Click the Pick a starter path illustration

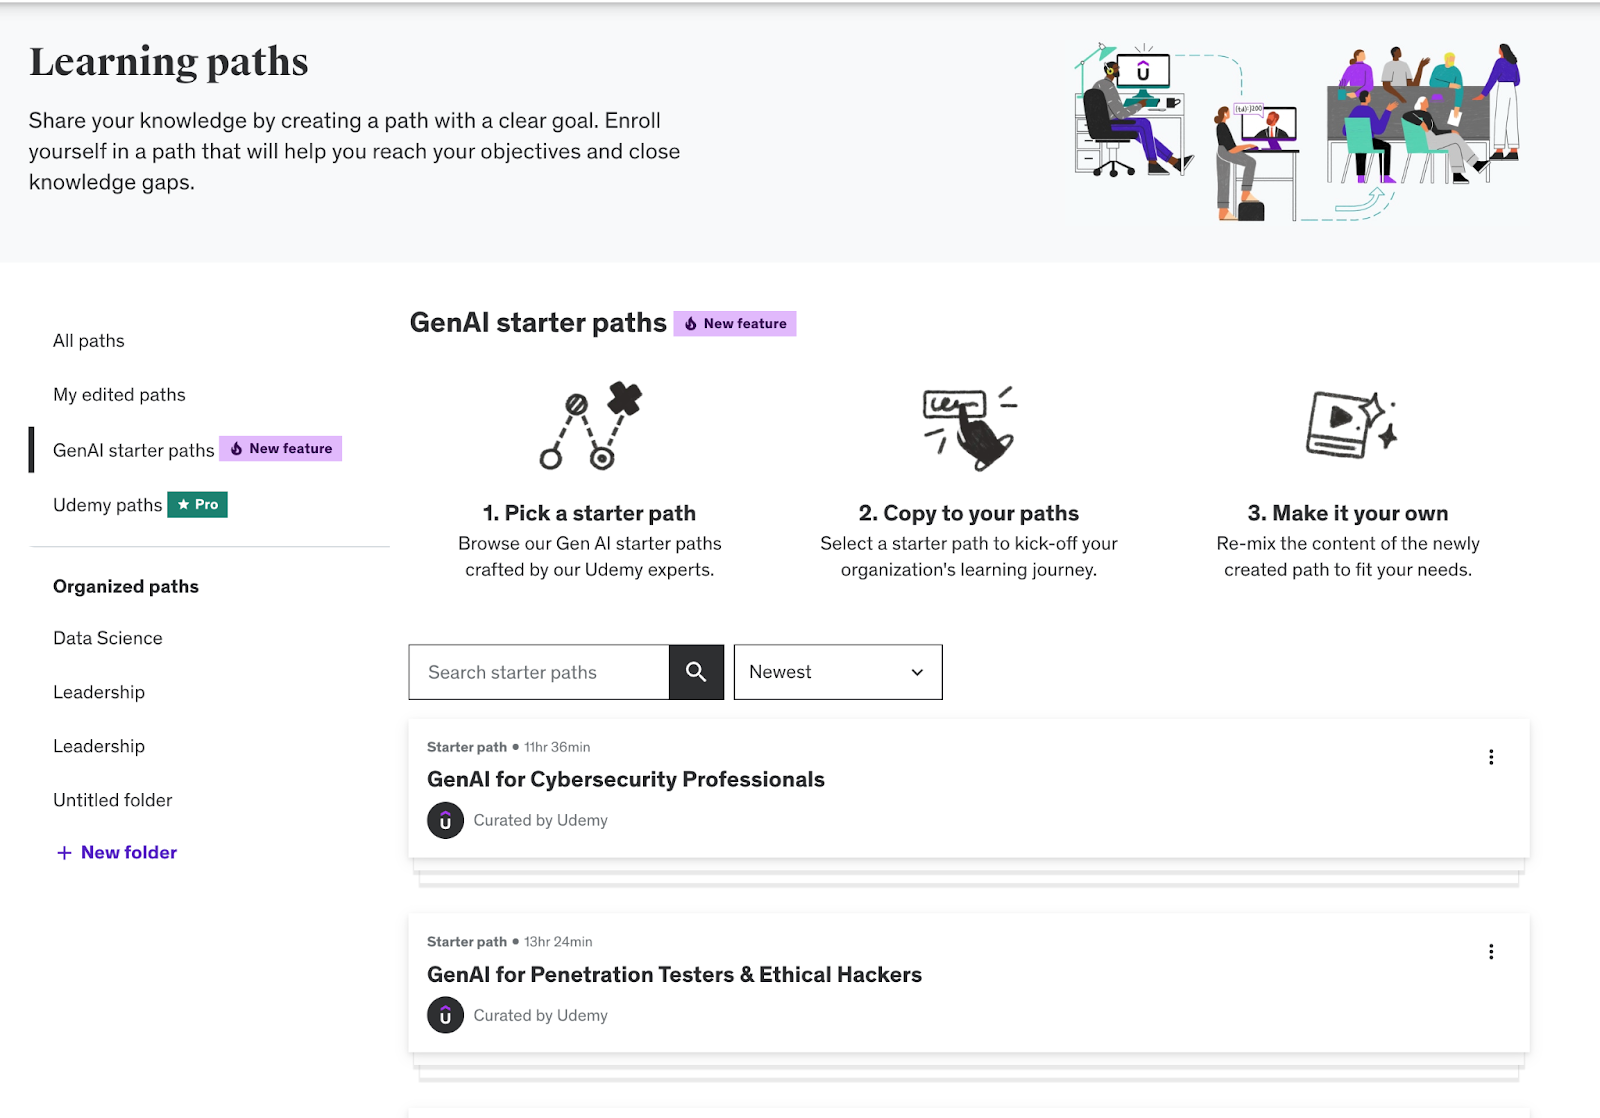590,427
